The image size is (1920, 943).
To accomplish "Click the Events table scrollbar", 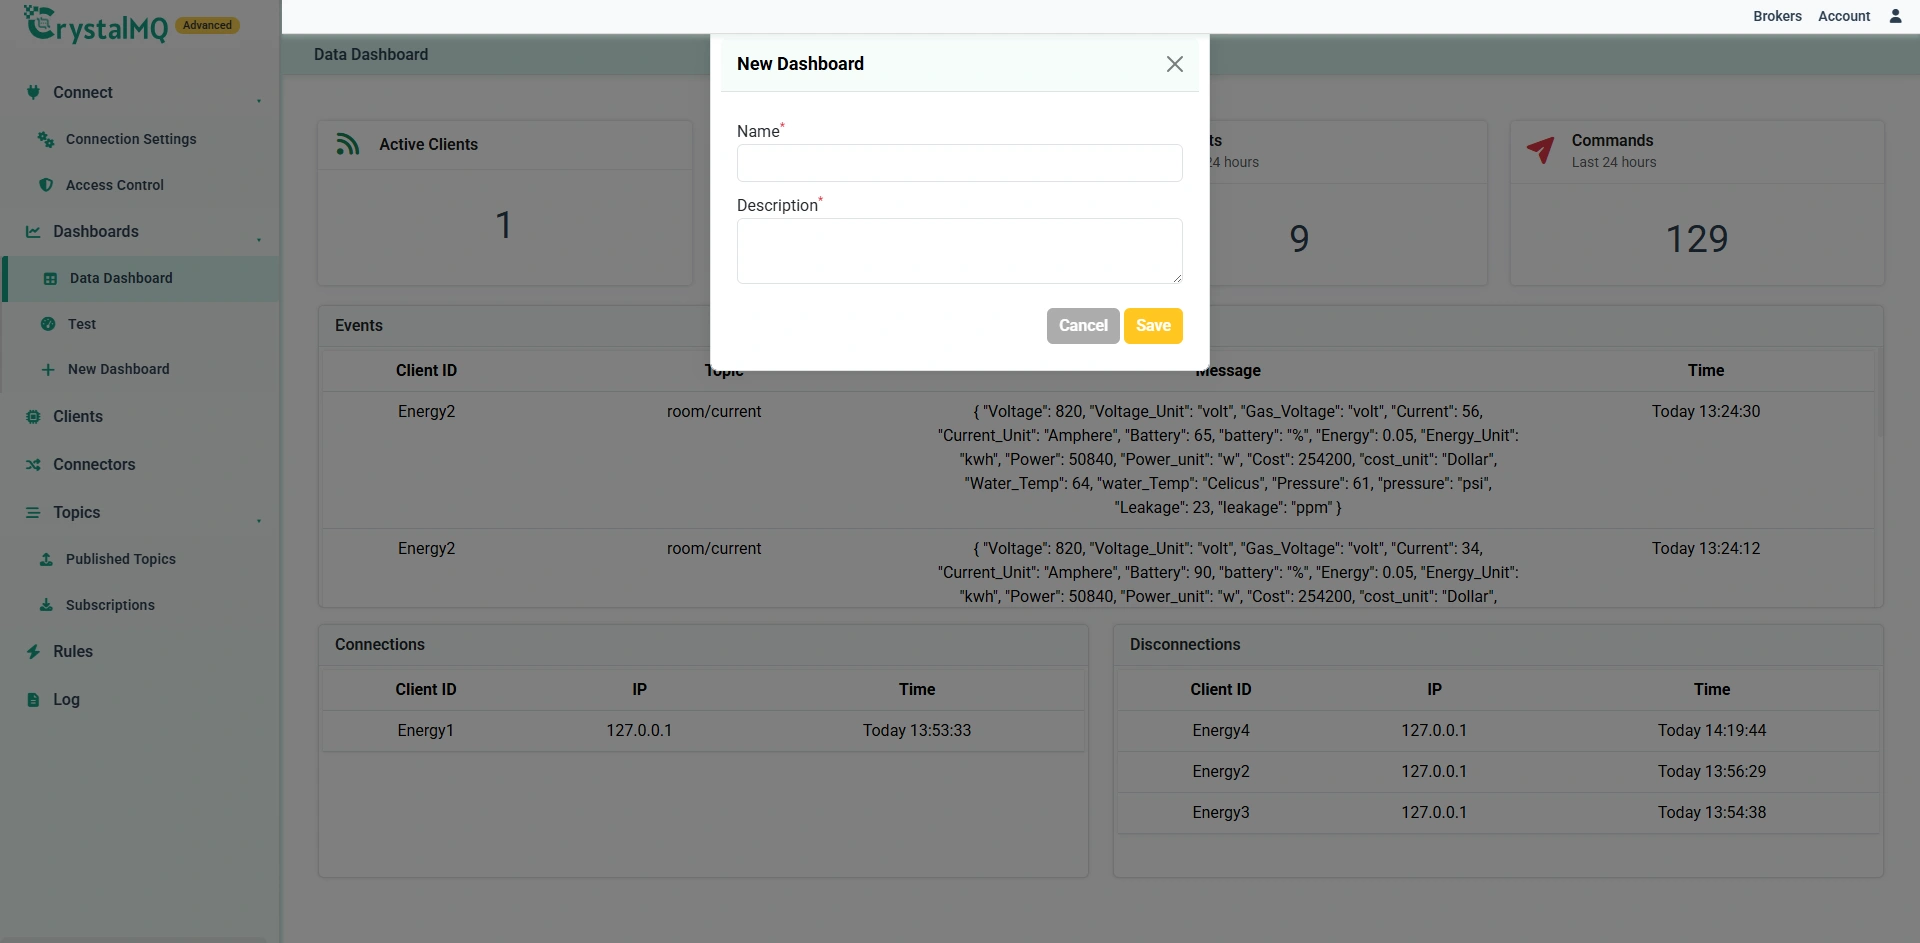I will tap(1880, 392).
